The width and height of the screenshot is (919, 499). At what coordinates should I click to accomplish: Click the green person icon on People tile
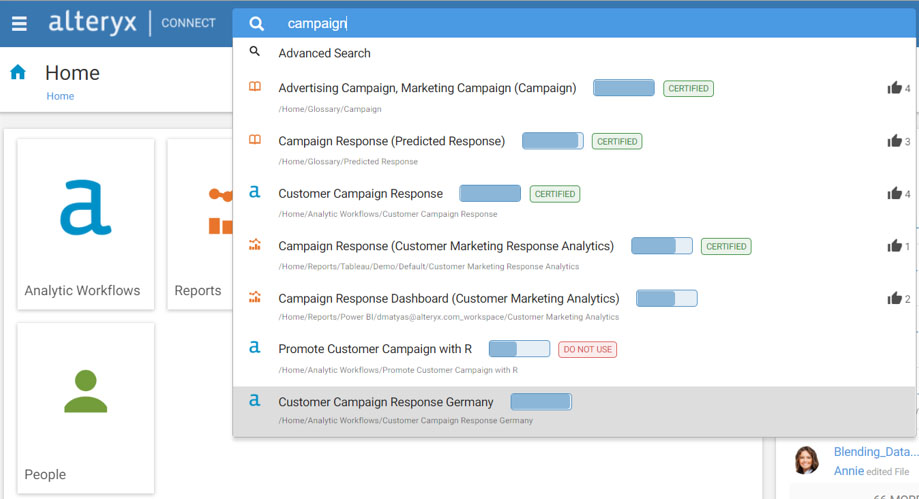[86, 391]
